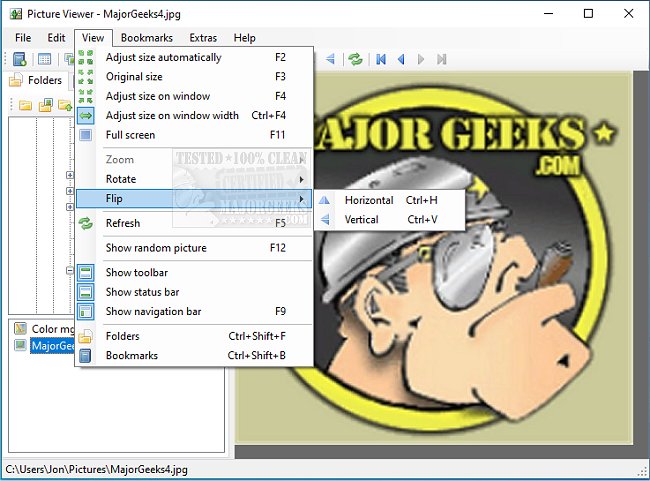Open the File menu

coord(23,38)
